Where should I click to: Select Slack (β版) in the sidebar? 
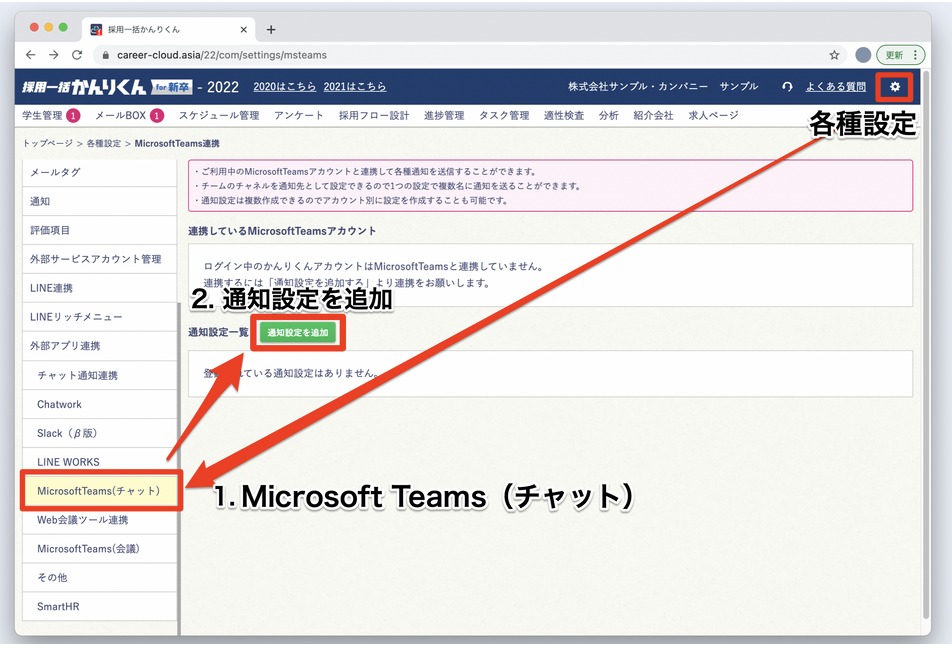(x=66, y=433)
